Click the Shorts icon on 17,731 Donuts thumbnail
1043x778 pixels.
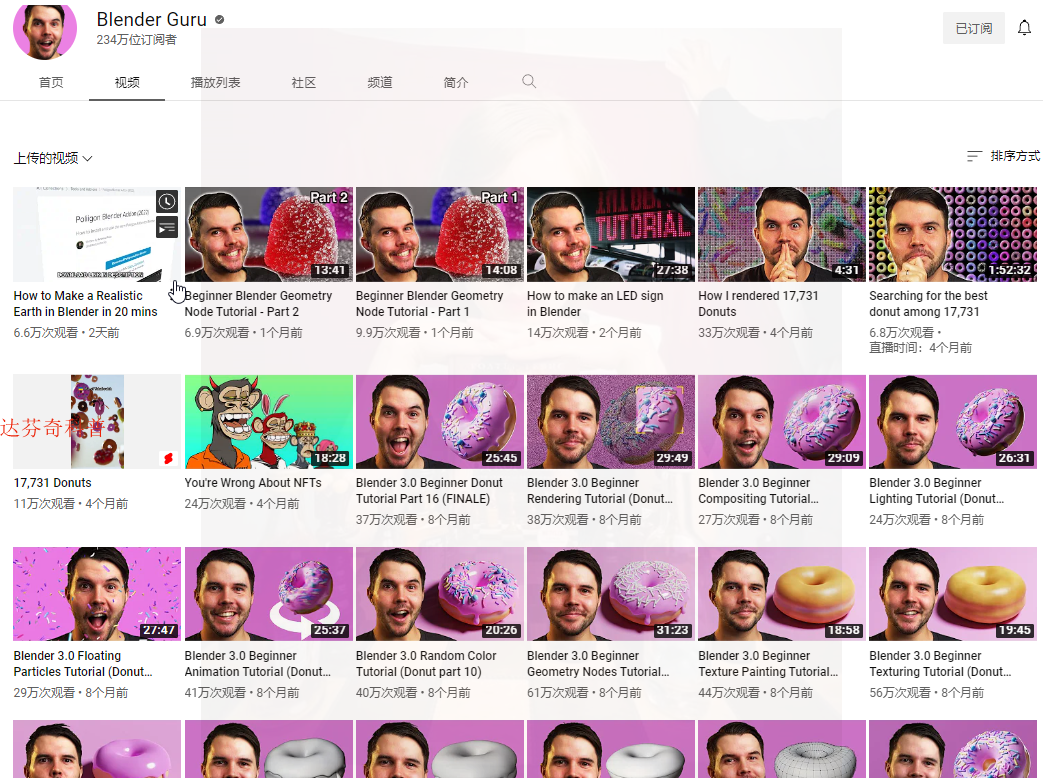click(x=169, y=458)
